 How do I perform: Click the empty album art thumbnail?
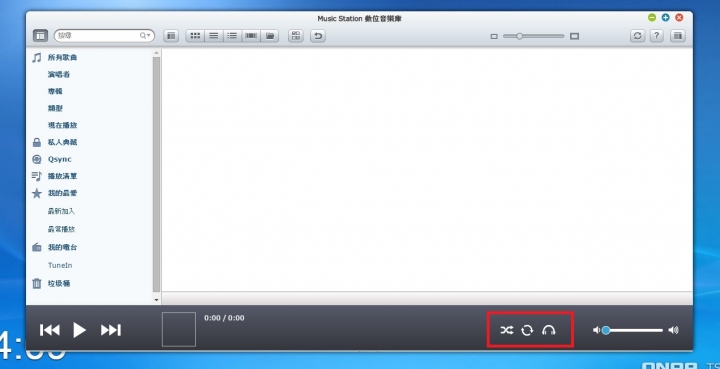click(x=179, y=330)
